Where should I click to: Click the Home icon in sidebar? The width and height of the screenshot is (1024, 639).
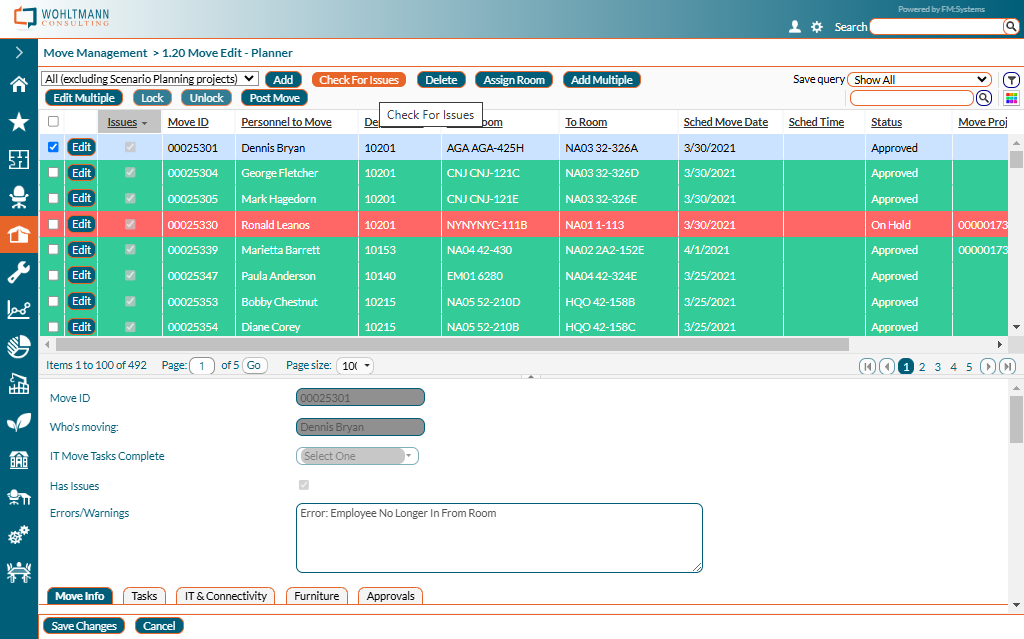[x=18, y=84]
